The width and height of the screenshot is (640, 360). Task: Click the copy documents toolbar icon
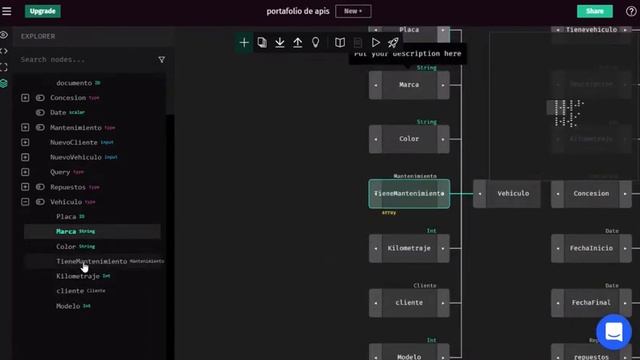tap(262, 42)
